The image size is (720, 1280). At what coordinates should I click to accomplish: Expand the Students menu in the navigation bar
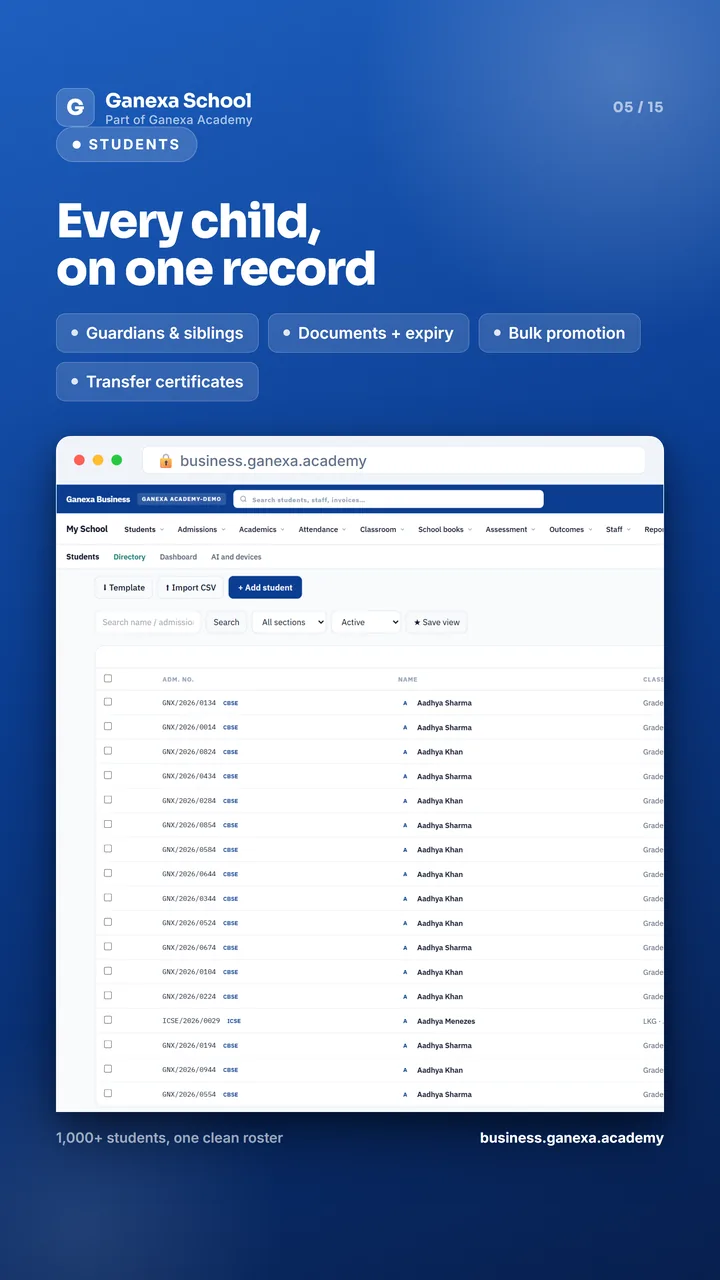coord(143,530)
